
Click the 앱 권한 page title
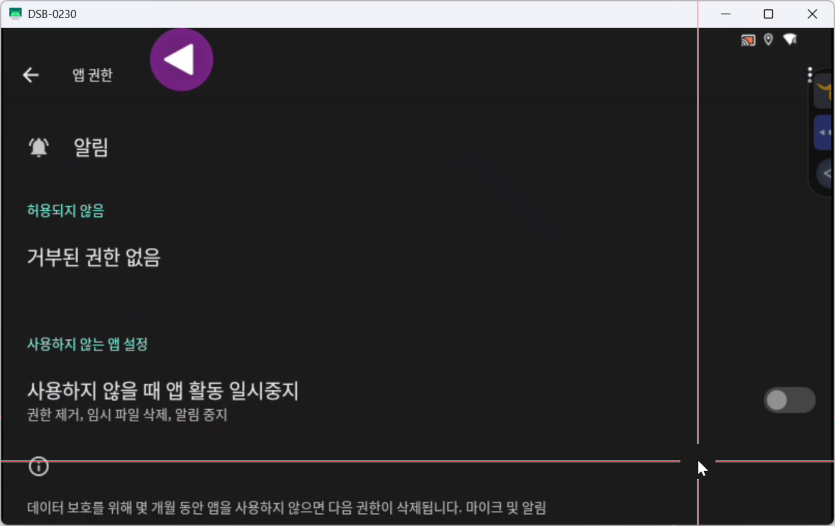point(93,75)
